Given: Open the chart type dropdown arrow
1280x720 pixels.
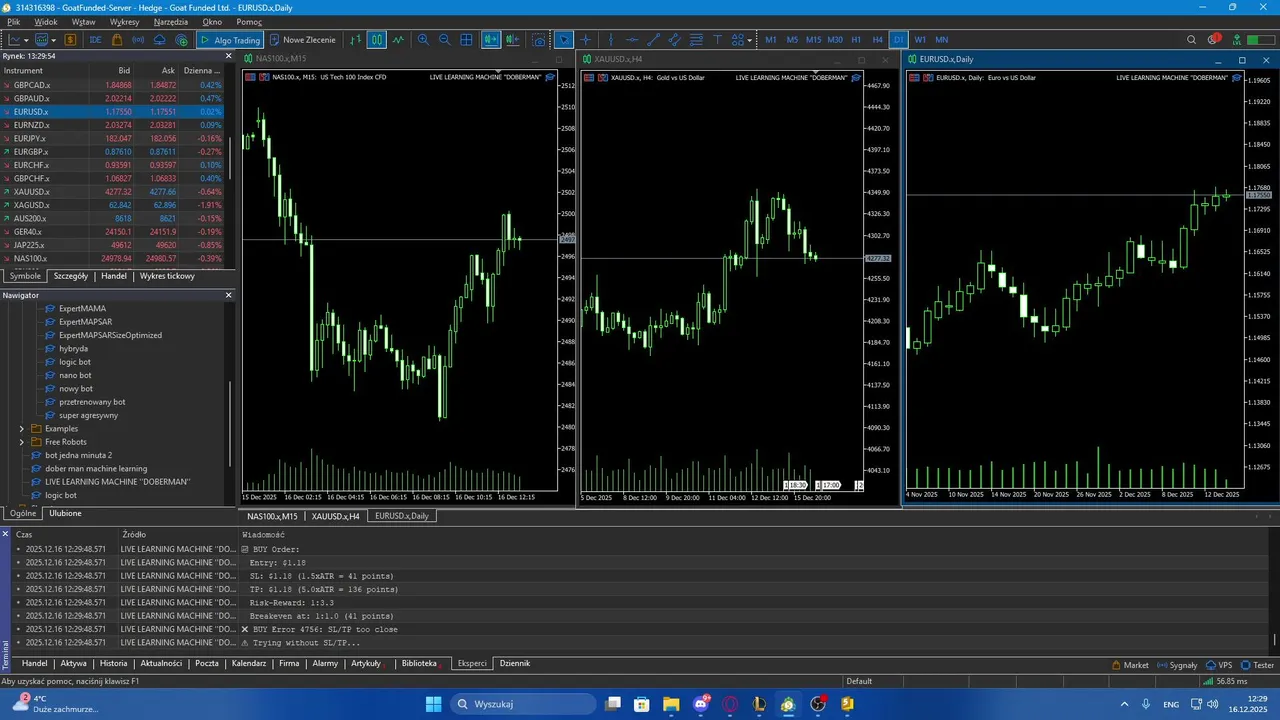Looking at the screenshot, I should pos(27,40).
